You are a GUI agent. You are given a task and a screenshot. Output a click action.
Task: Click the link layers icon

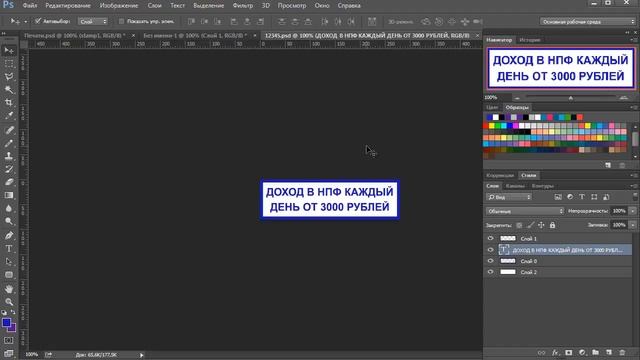(x=541, y=352)
